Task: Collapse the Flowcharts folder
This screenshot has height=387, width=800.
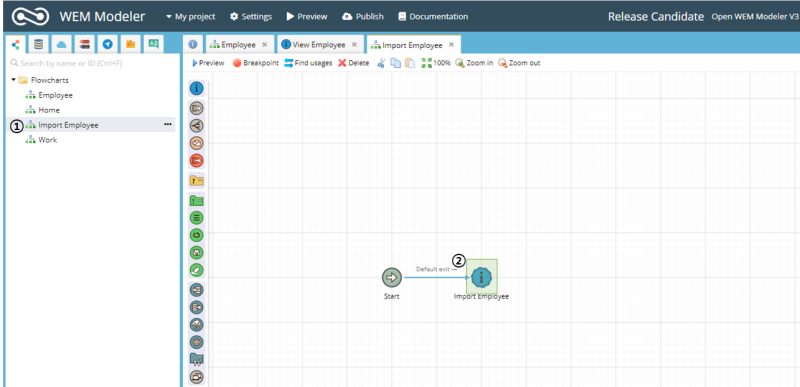Action: tap(14, 80)
